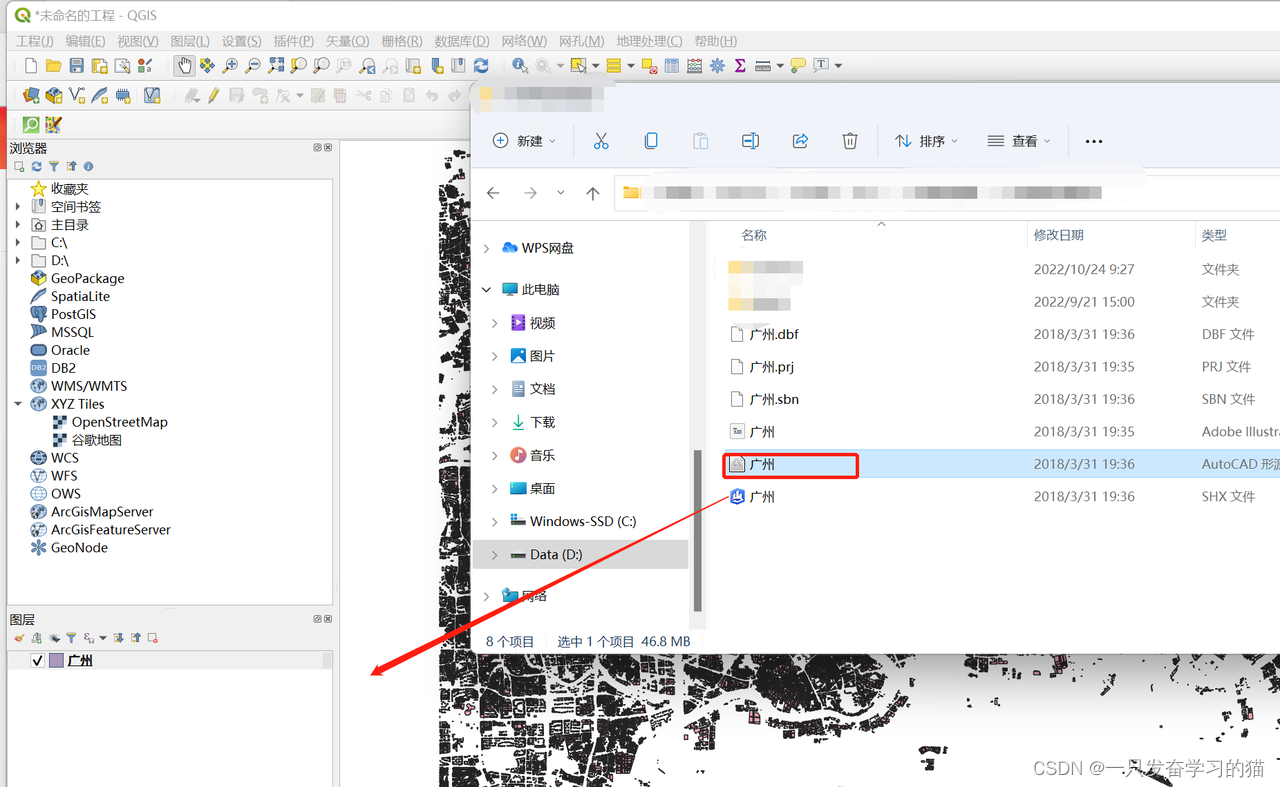Select the 广州.prj file

coord(771,367)
